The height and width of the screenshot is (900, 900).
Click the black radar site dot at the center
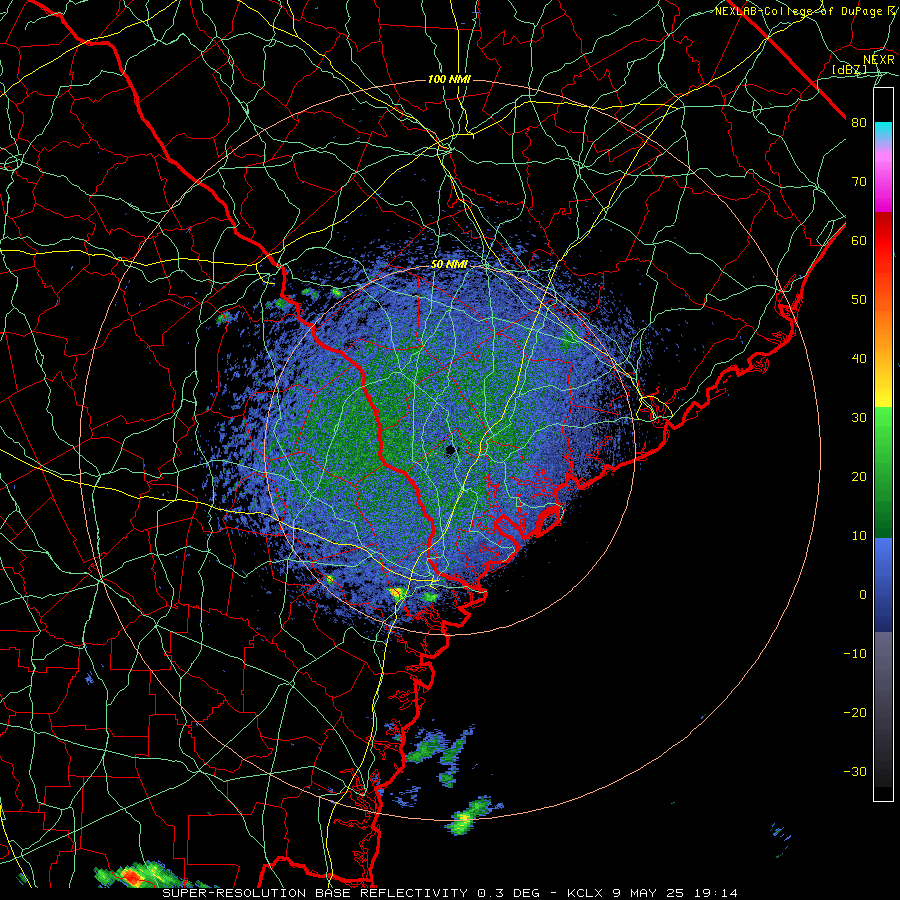[x=451, y=450]
